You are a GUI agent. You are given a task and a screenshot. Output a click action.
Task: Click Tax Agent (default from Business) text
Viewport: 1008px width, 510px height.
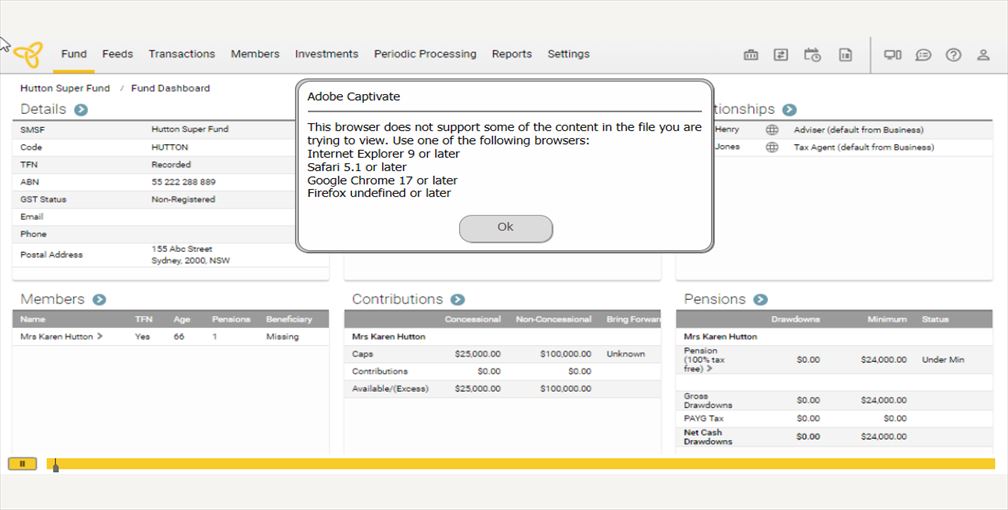coord(864,147)
